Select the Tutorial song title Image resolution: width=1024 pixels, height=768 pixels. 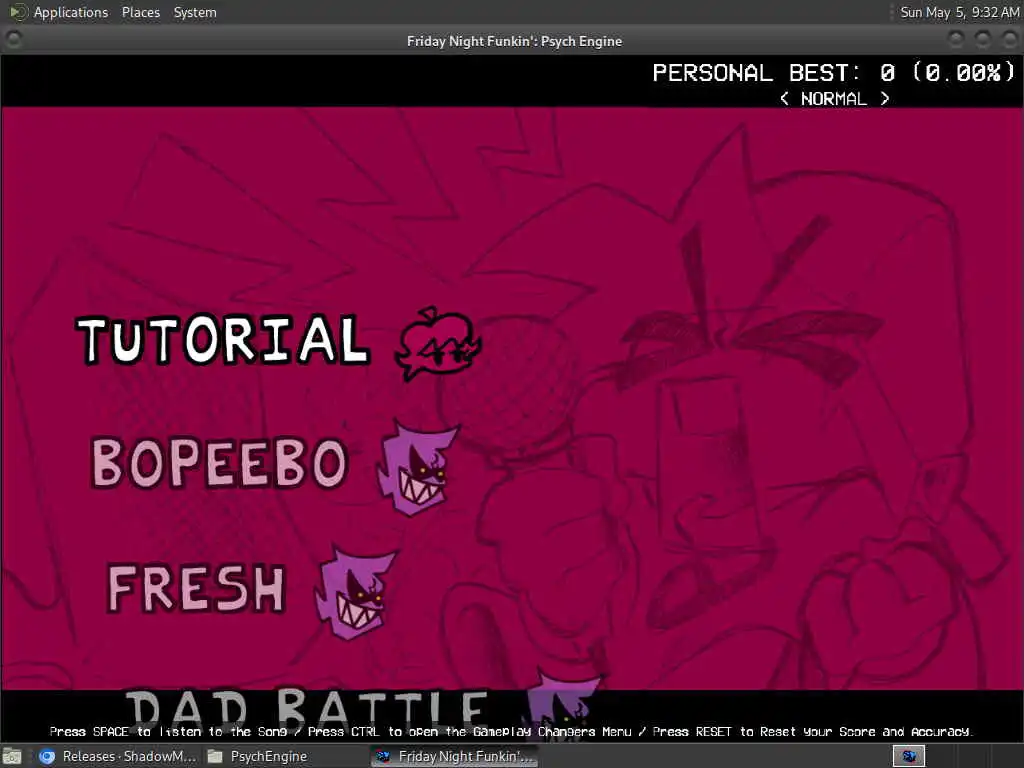tap(223, 339)
